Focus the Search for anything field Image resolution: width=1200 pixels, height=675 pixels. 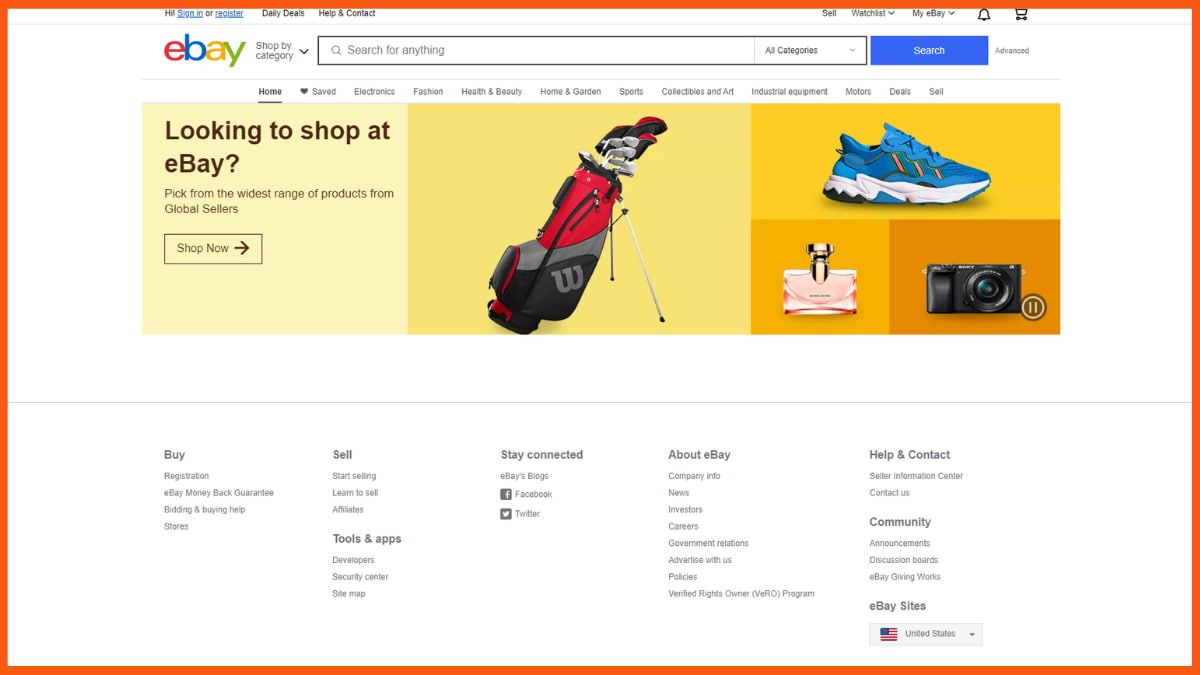point(536,50)
